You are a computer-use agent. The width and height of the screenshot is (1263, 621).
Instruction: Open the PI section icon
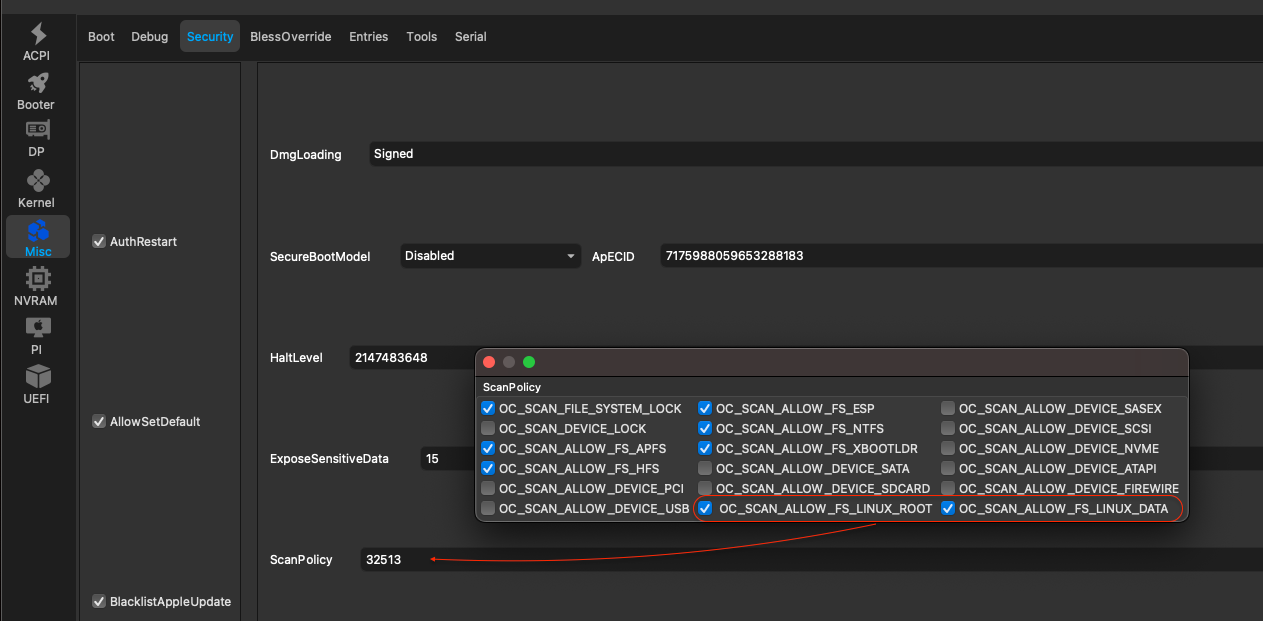(x=37, y=328)
